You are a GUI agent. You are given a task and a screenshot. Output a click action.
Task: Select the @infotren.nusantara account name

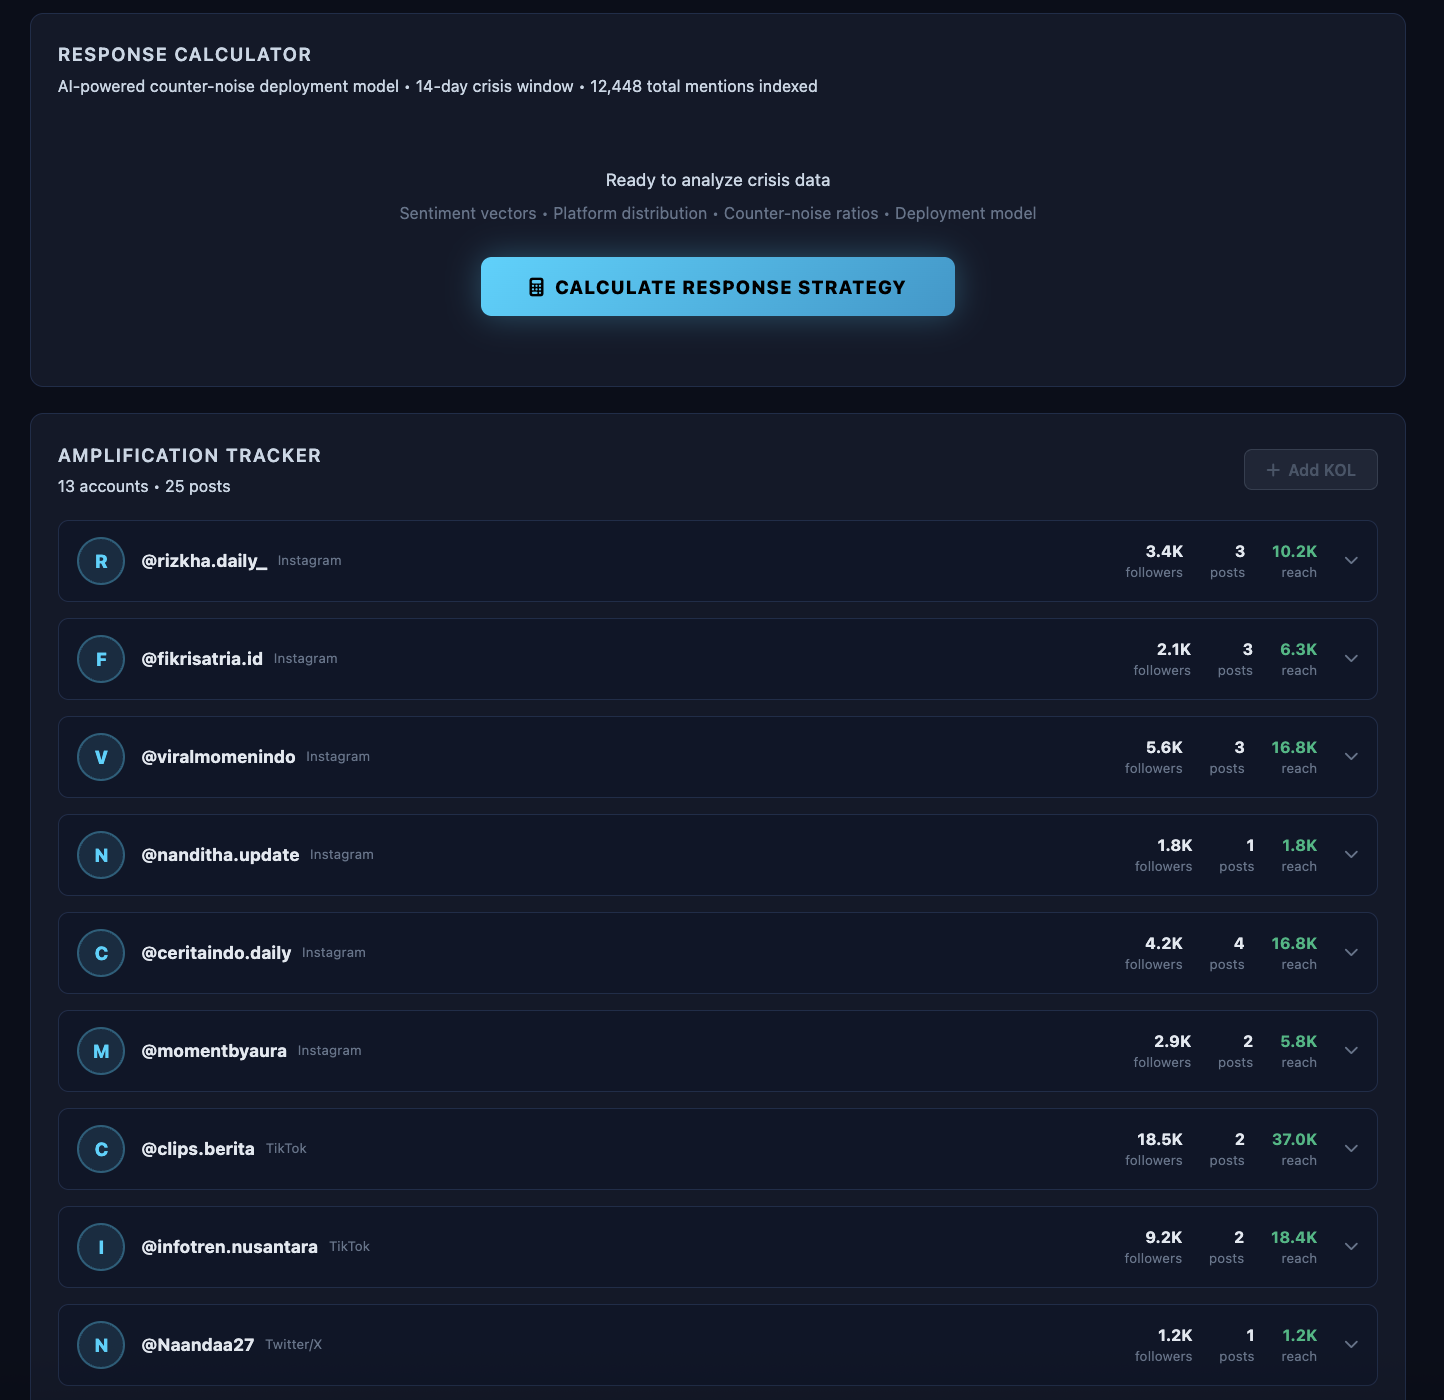[x=229, y=1247]
